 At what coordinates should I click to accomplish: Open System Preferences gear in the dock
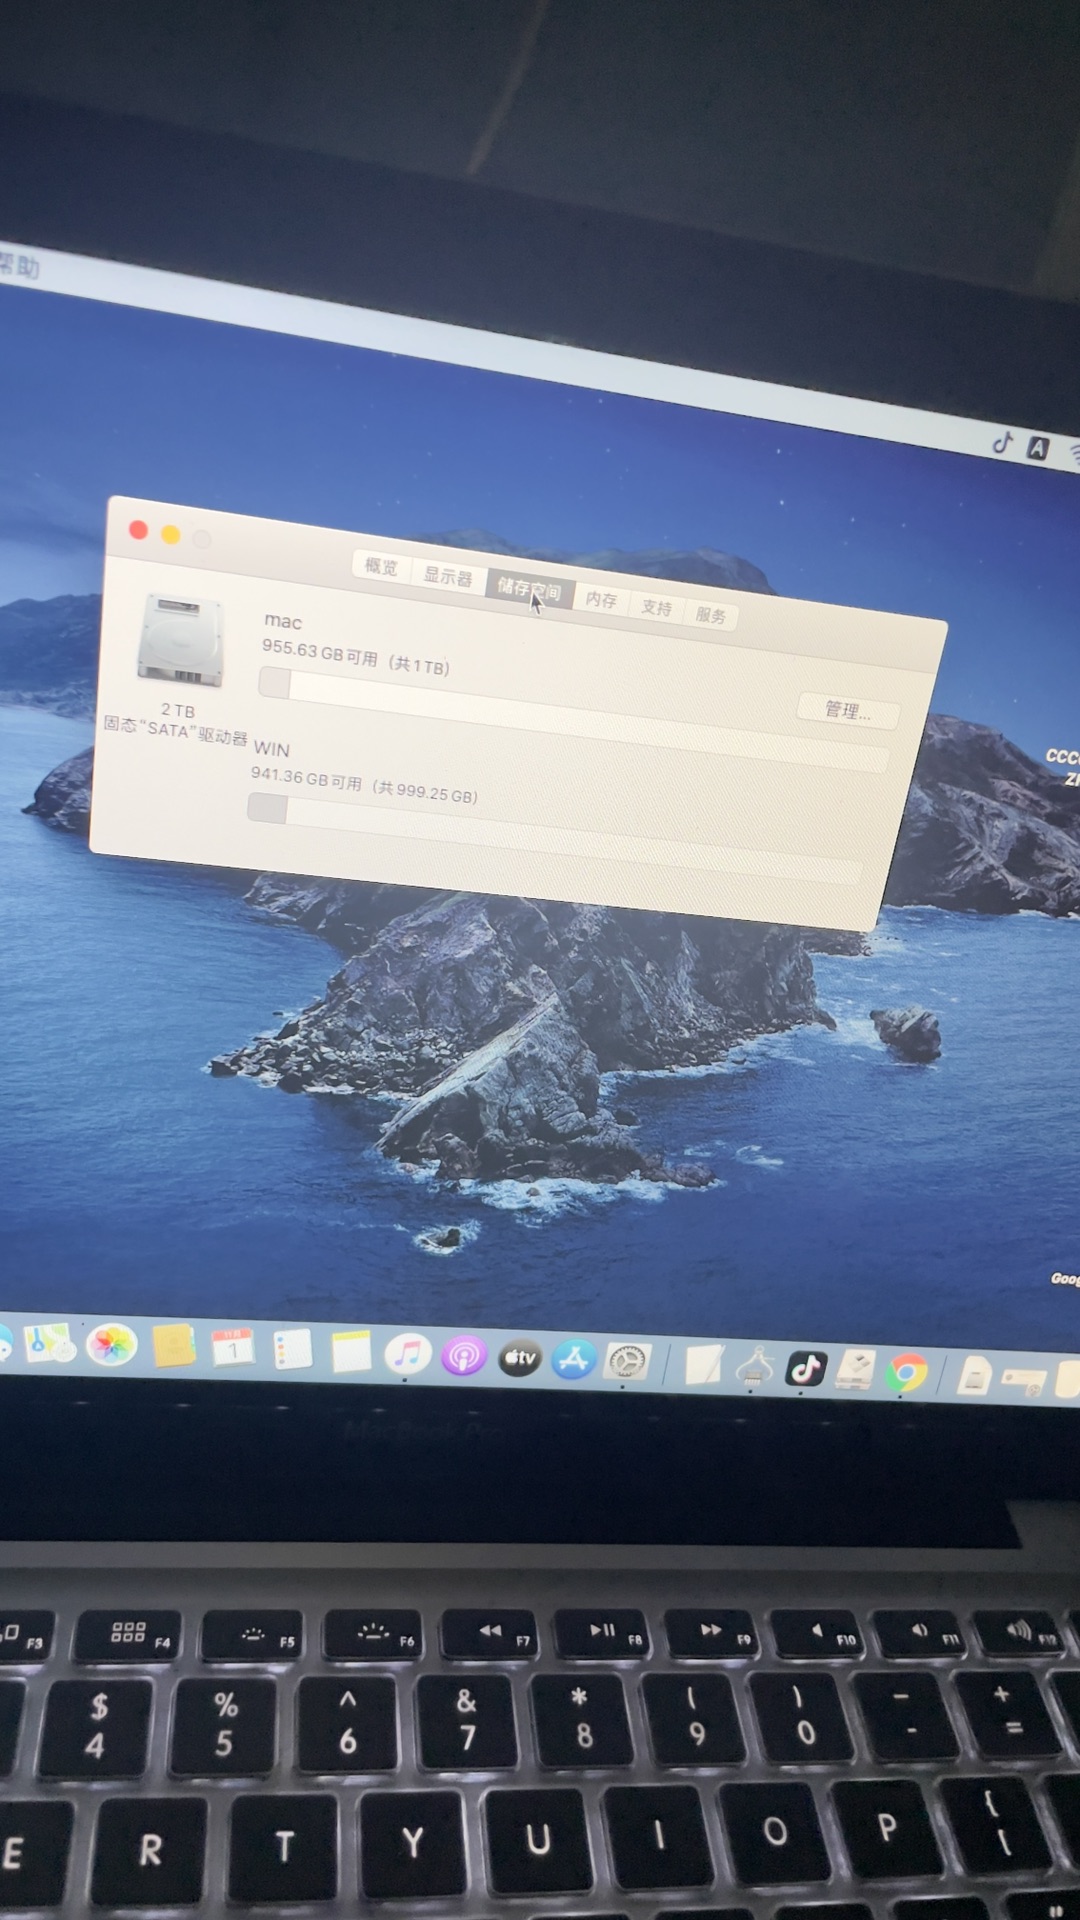click(628, 1362)
